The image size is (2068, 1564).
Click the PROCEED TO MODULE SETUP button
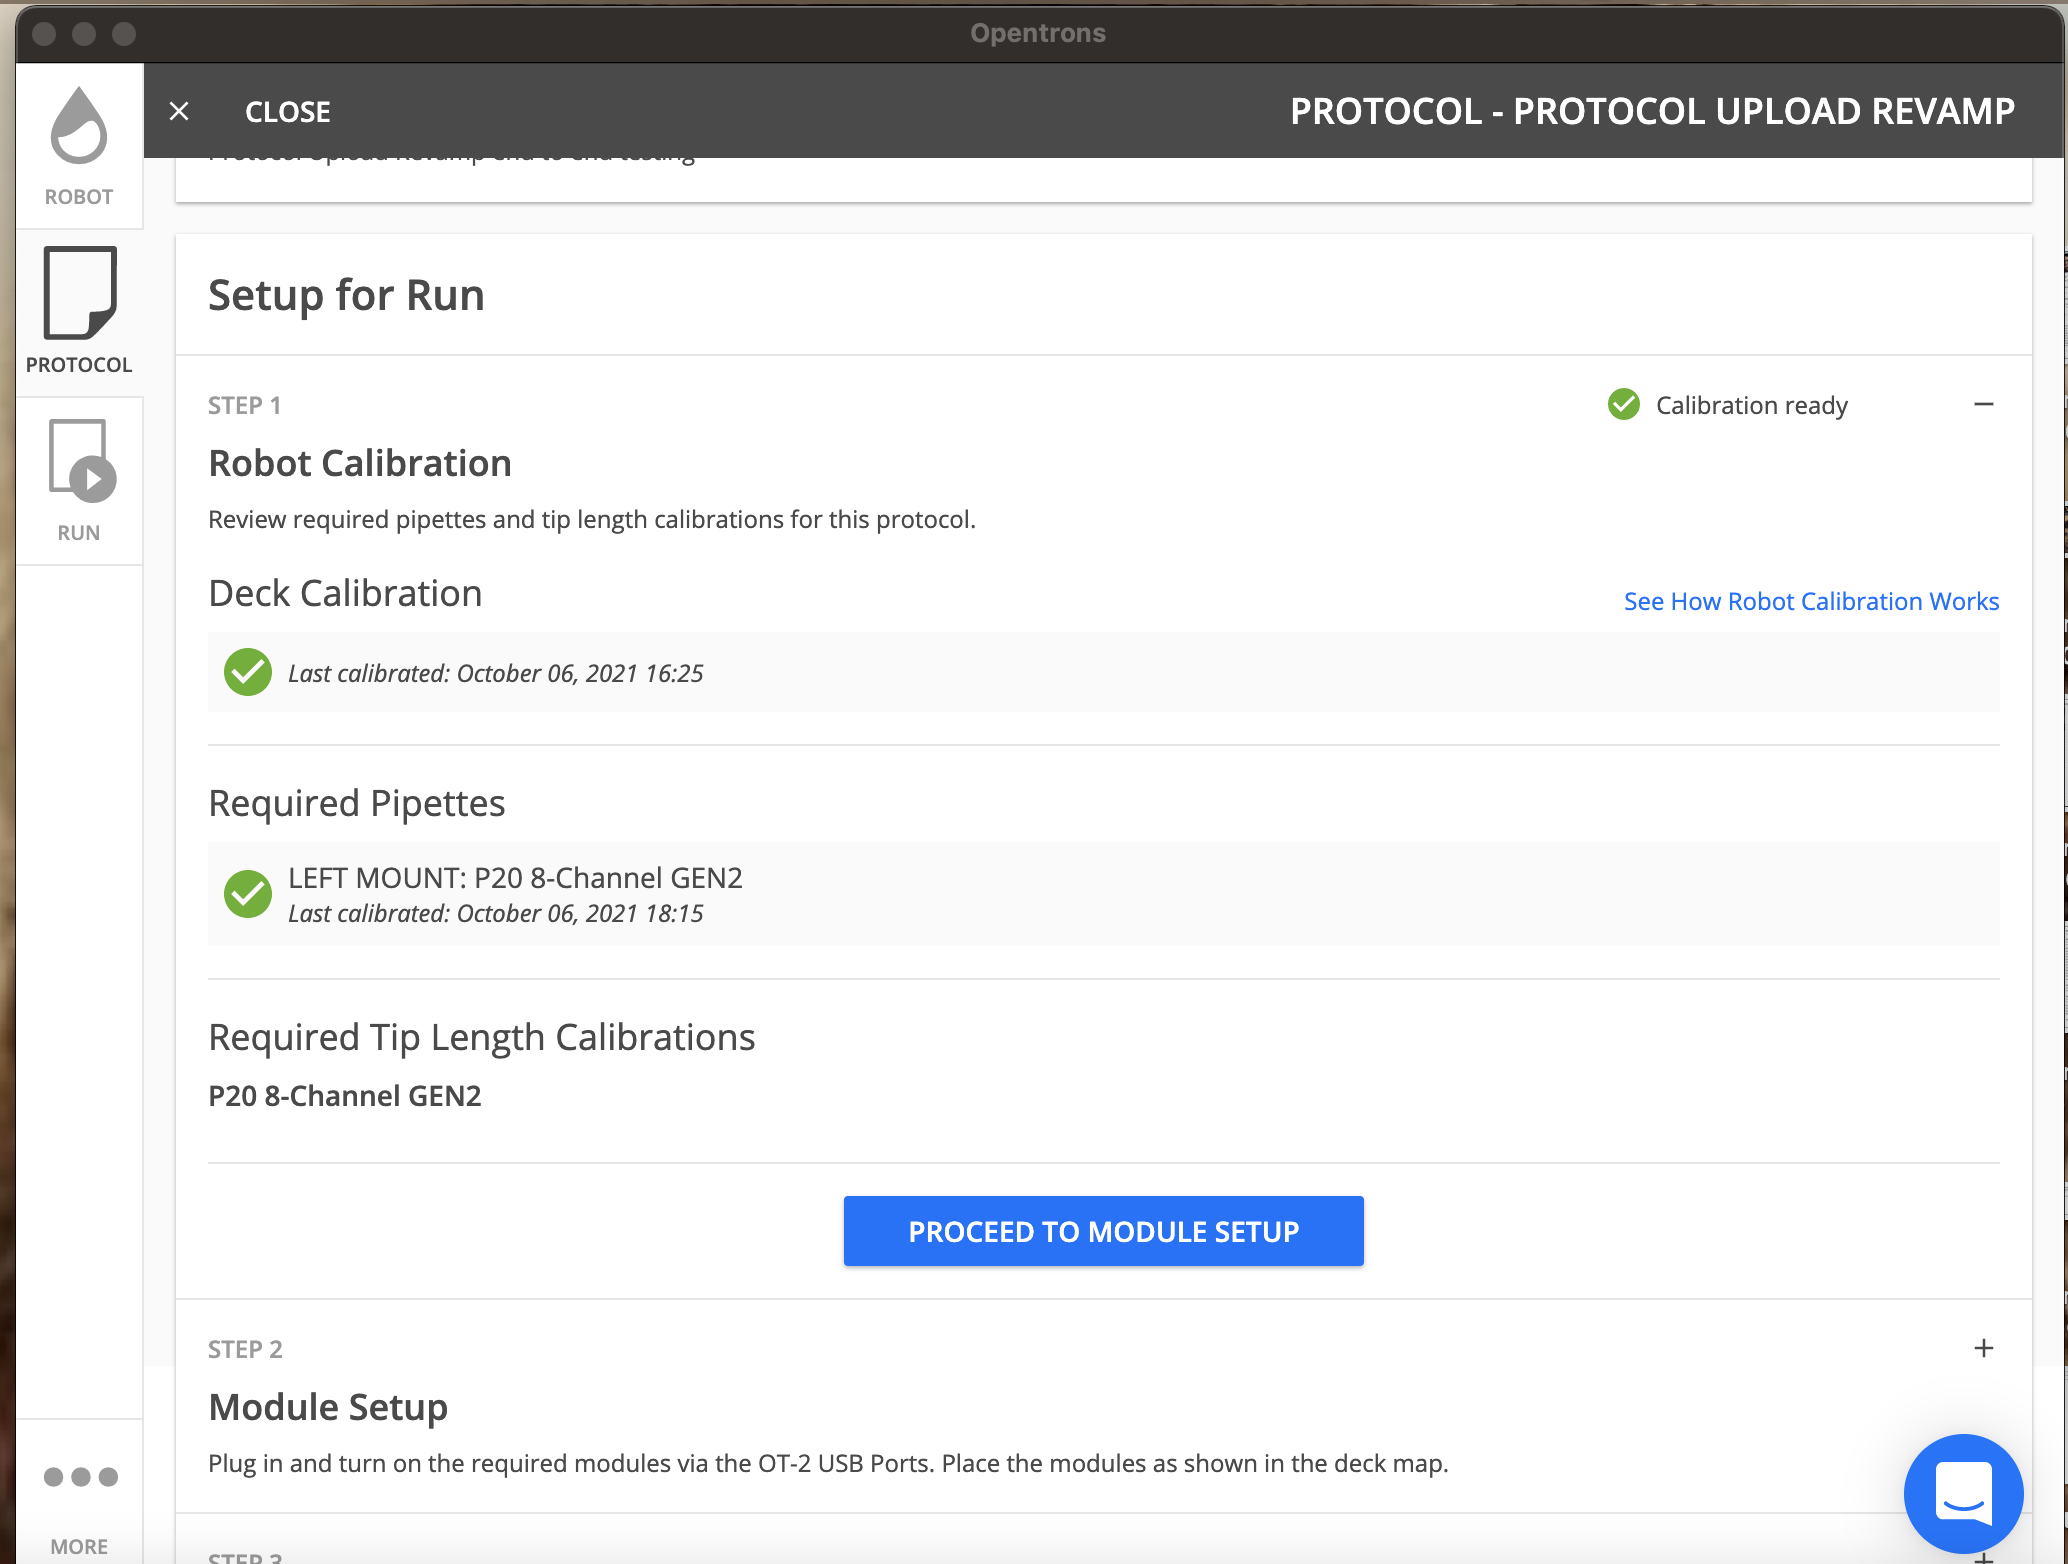coord(1103,1231)
